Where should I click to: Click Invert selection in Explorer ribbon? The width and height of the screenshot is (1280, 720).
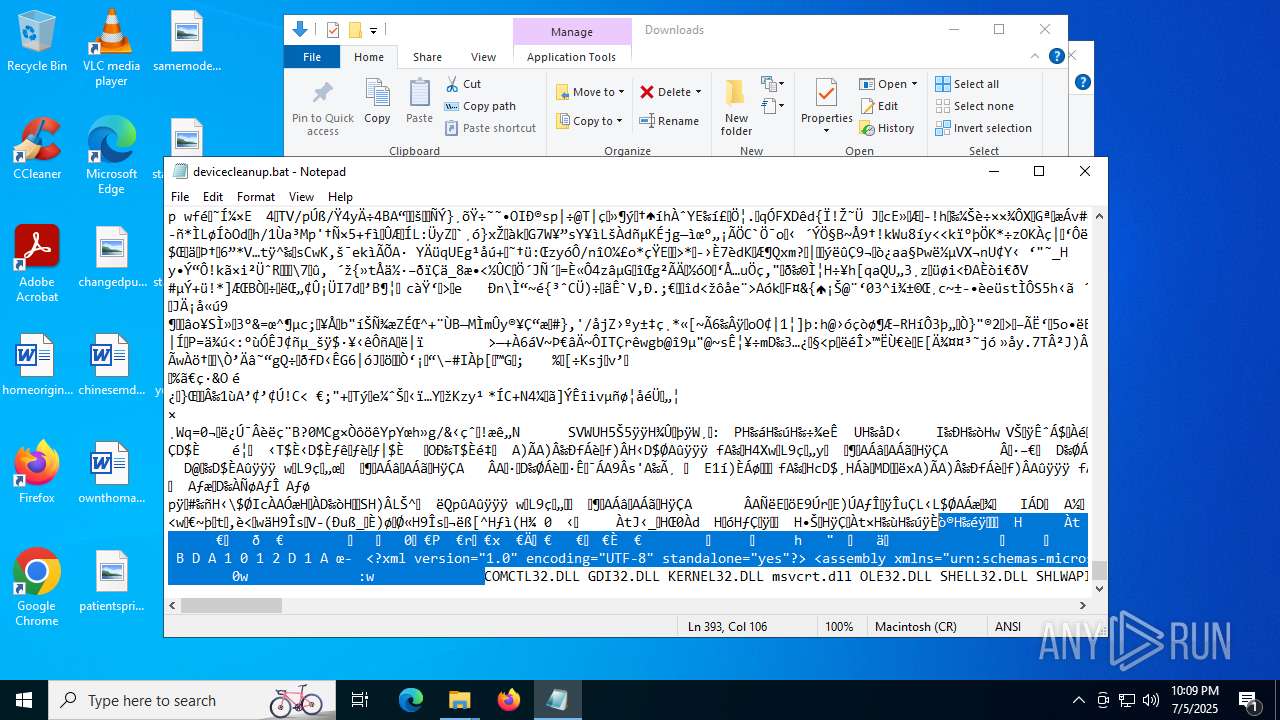(x=983, y=128)
